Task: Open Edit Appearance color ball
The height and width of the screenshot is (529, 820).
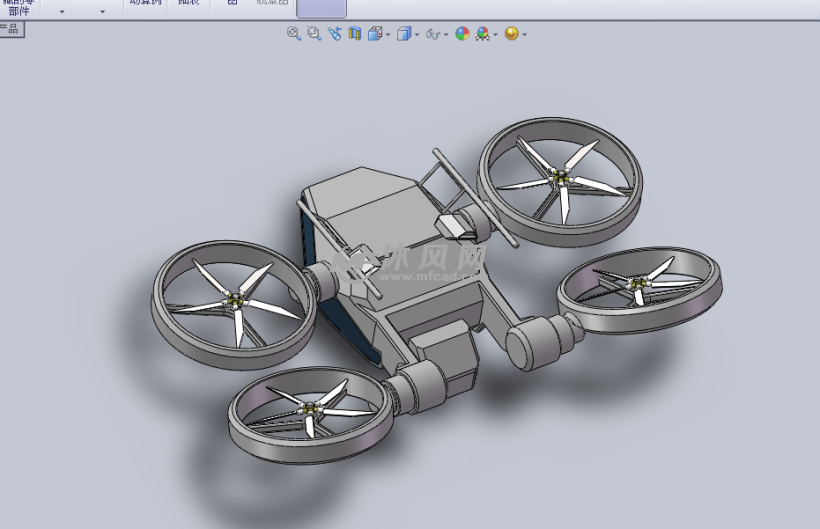Action: click(462, 33)
